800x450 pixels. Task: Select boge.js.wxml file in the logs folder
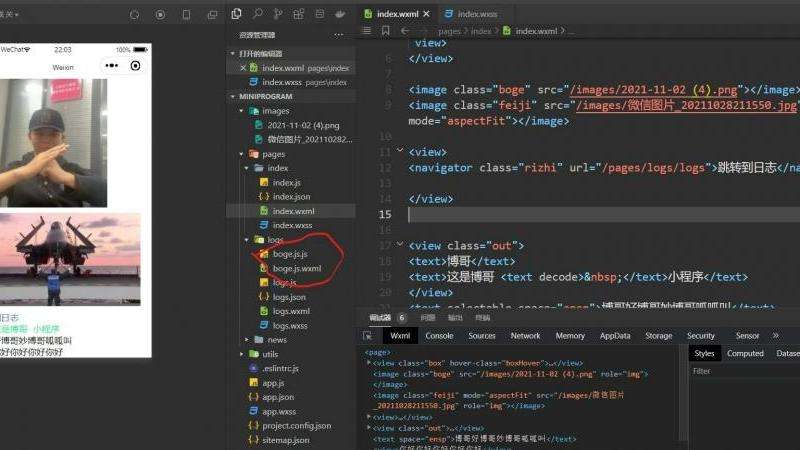tap(296, 269)
